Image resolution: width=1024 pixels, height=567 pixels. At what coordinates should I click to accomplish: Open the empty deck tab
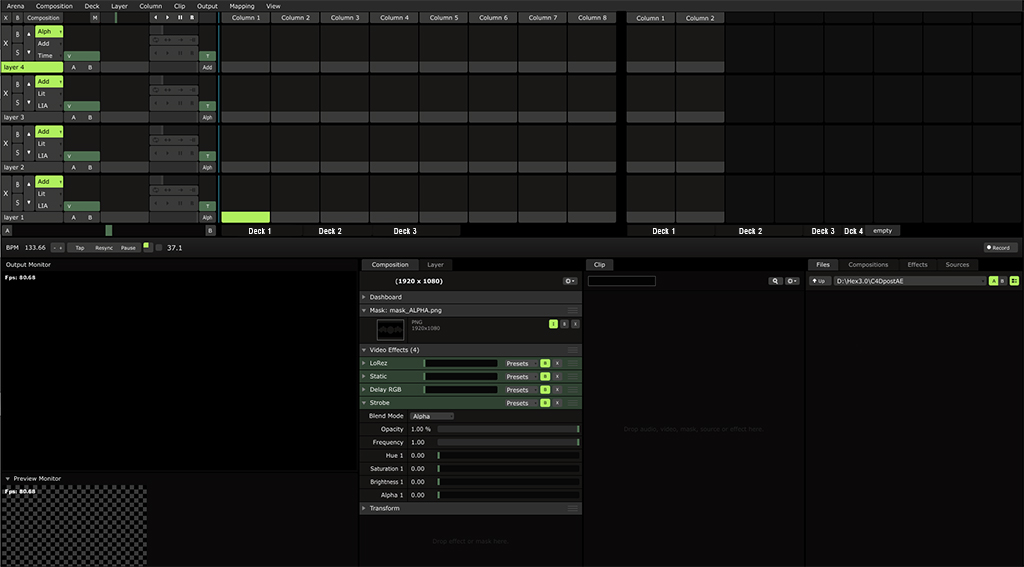882,231
